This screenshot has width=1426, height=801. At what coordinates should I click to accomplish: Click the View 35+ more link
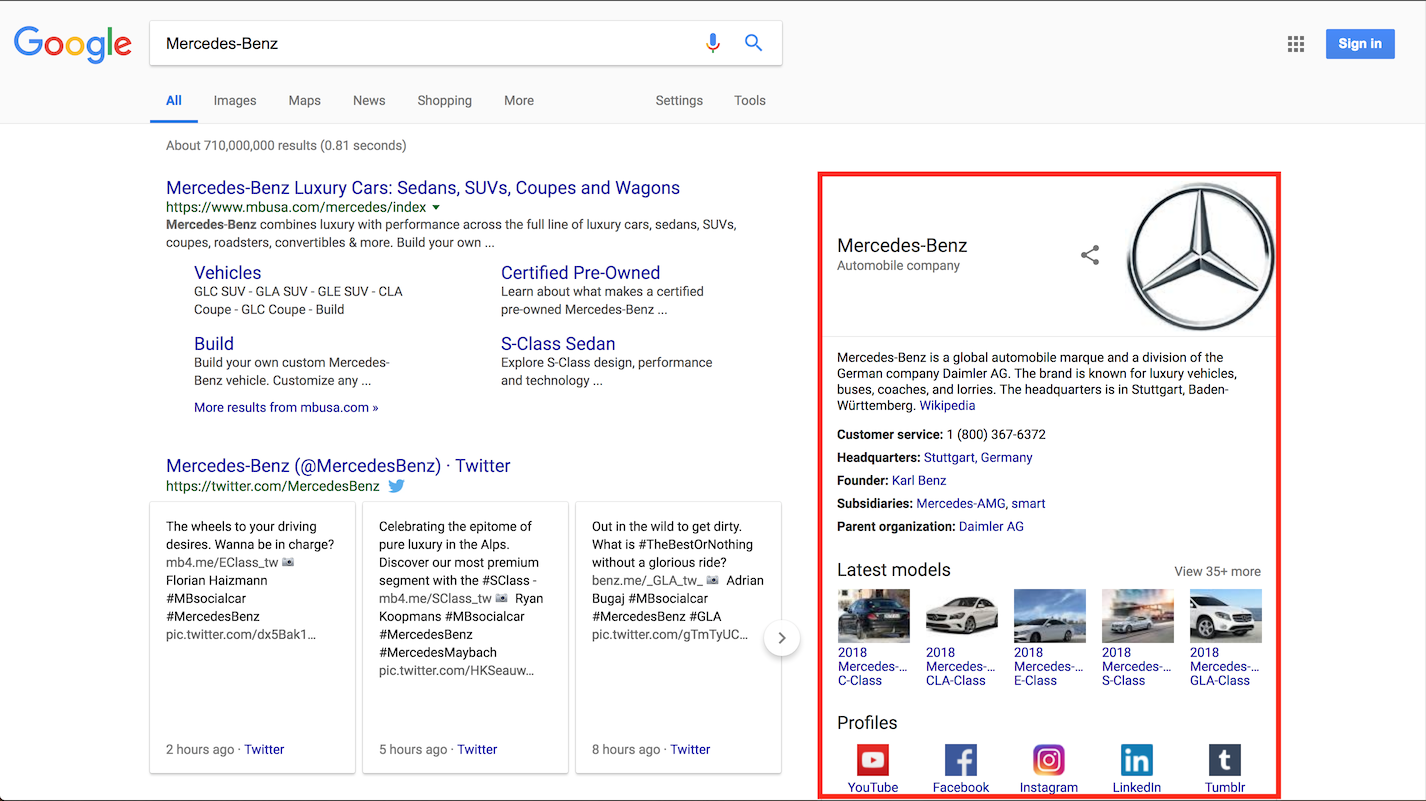point(1217,570)
